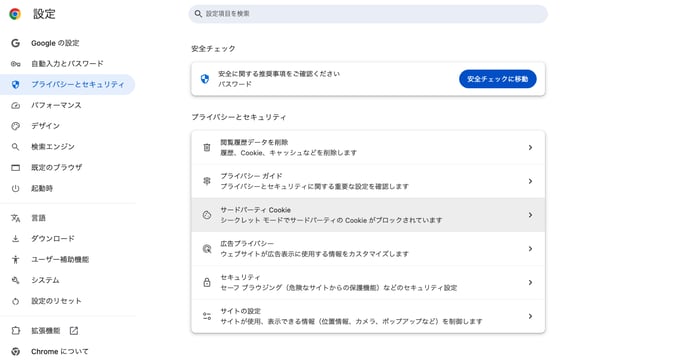688x364 pixels.
Task: Click the speedometer icon for パフォーマンス
Action: [15, 105]
